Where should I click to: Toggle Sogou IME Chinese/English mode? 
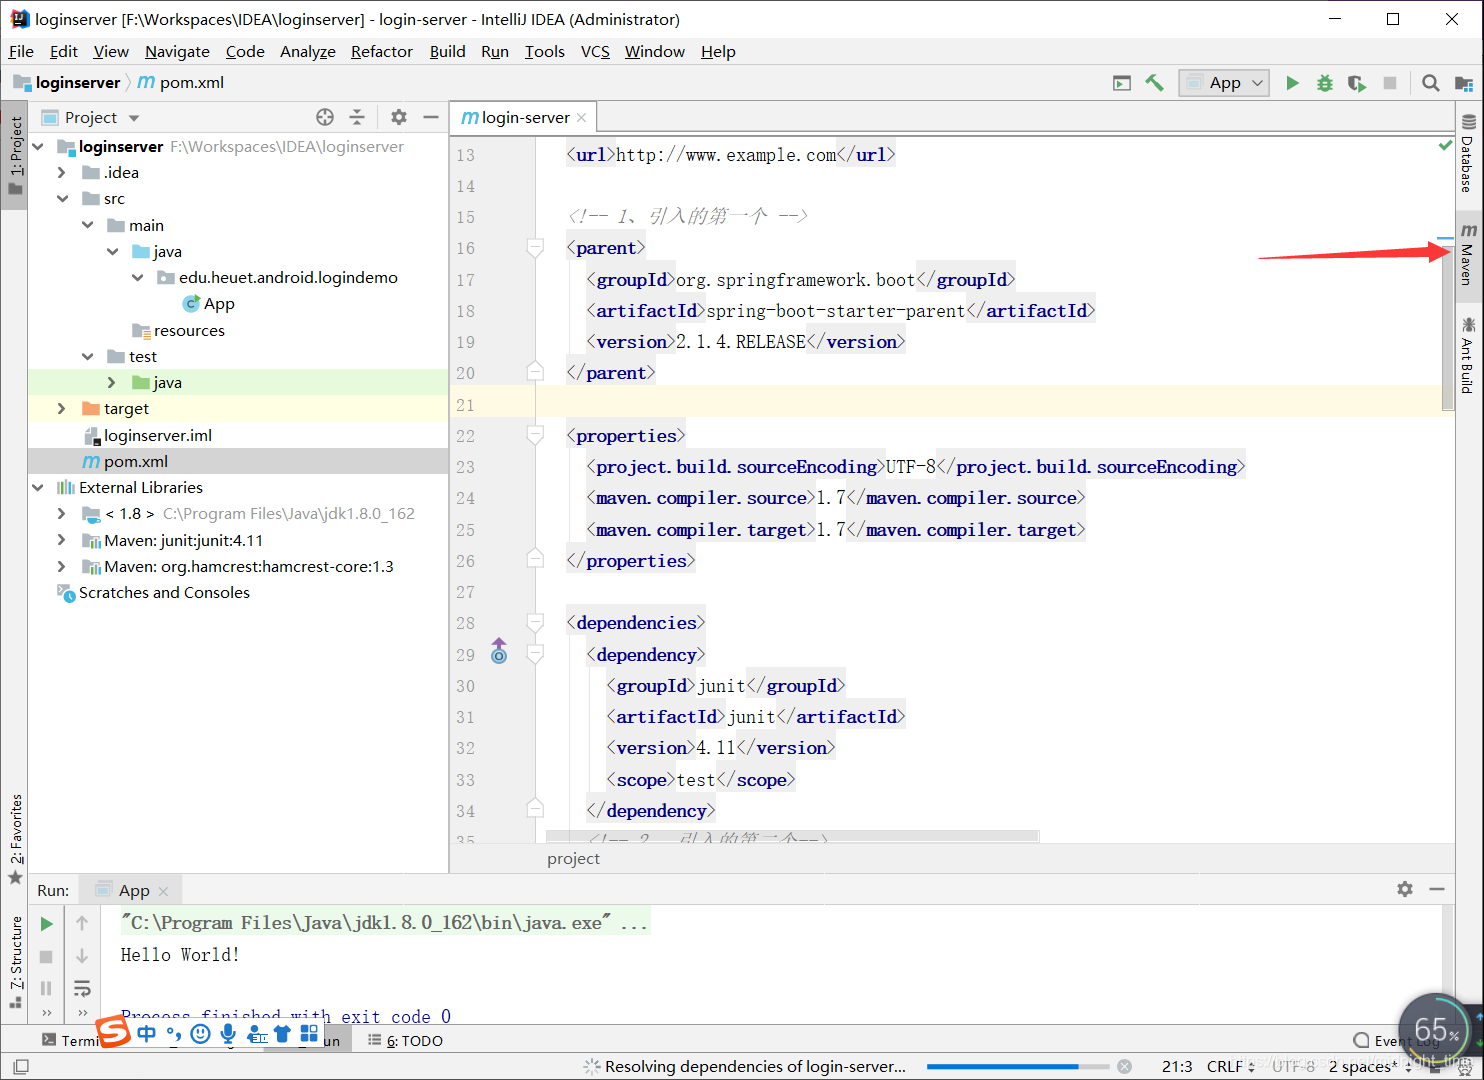point(147,1033)
